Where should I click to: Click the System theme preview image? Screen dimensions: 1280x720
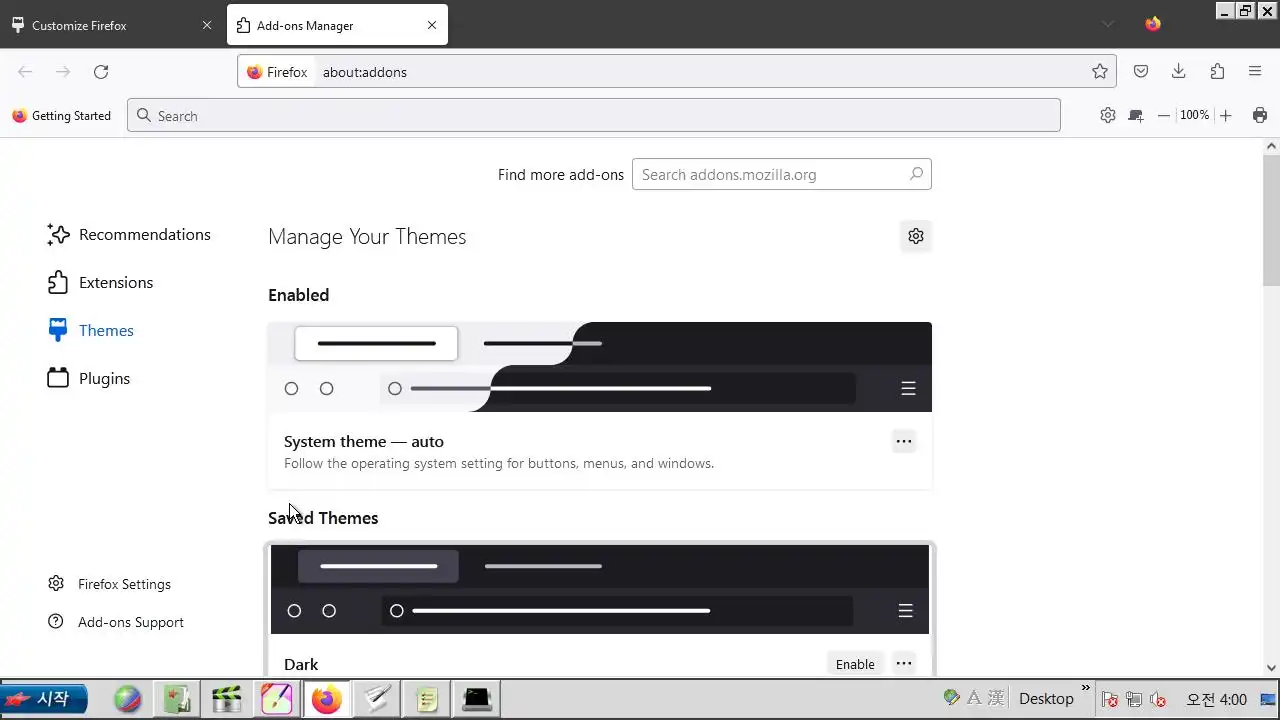coord(600,367)
